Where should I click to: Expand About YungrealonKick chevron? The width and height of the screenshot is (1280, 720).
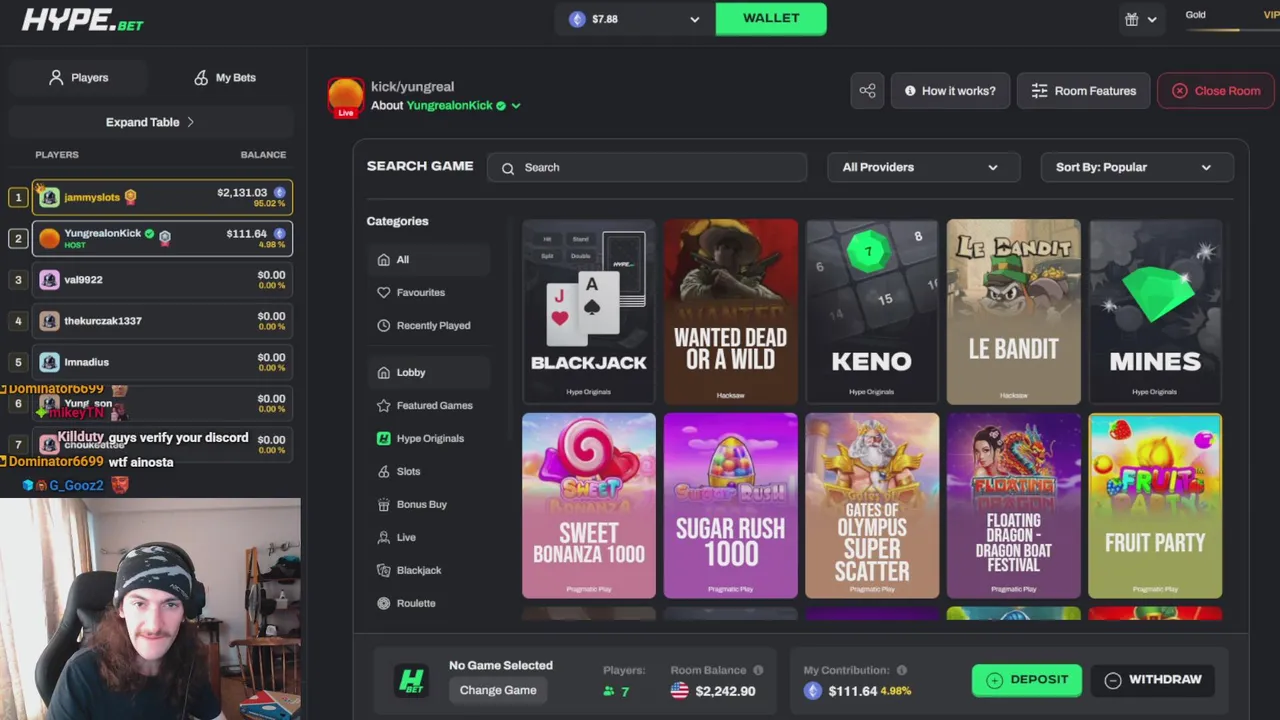click(x=516, y=106)
